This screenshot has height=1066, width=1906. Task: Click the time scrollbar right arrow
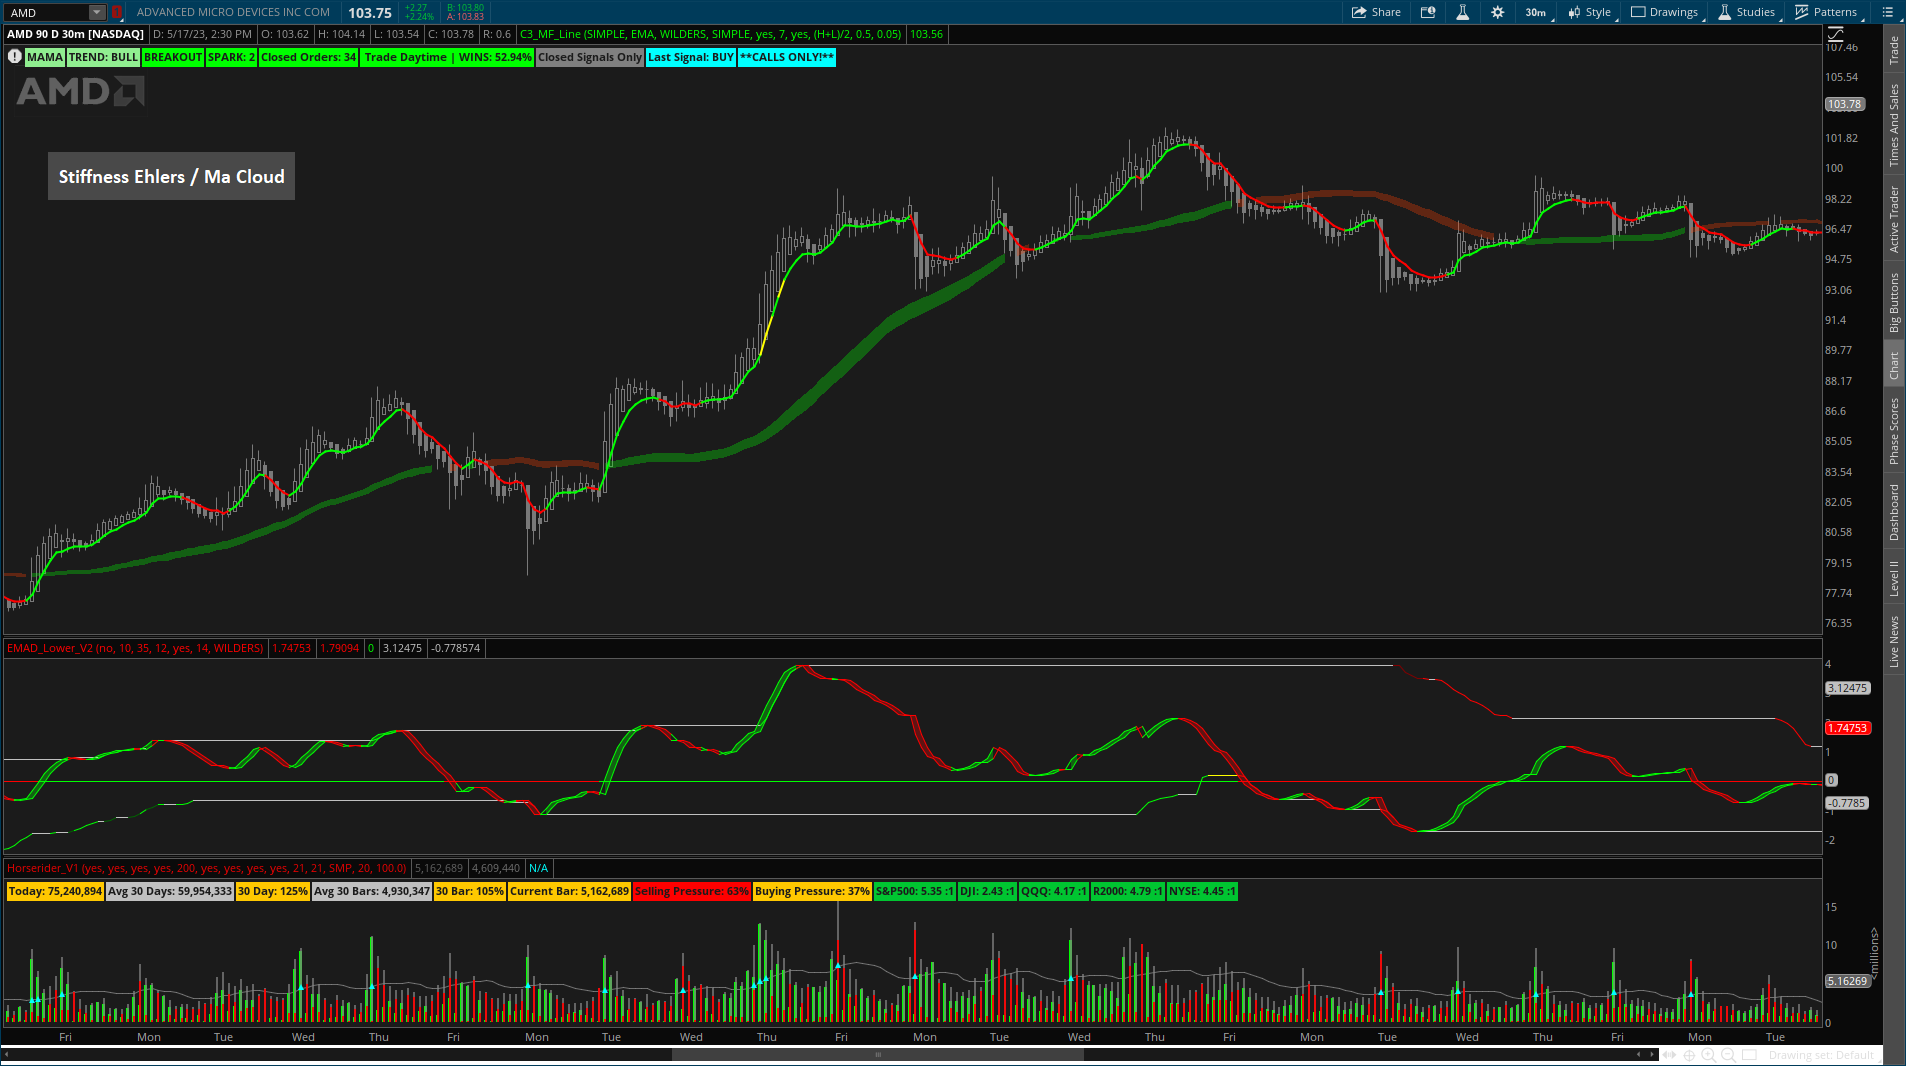[1651, 1054]
